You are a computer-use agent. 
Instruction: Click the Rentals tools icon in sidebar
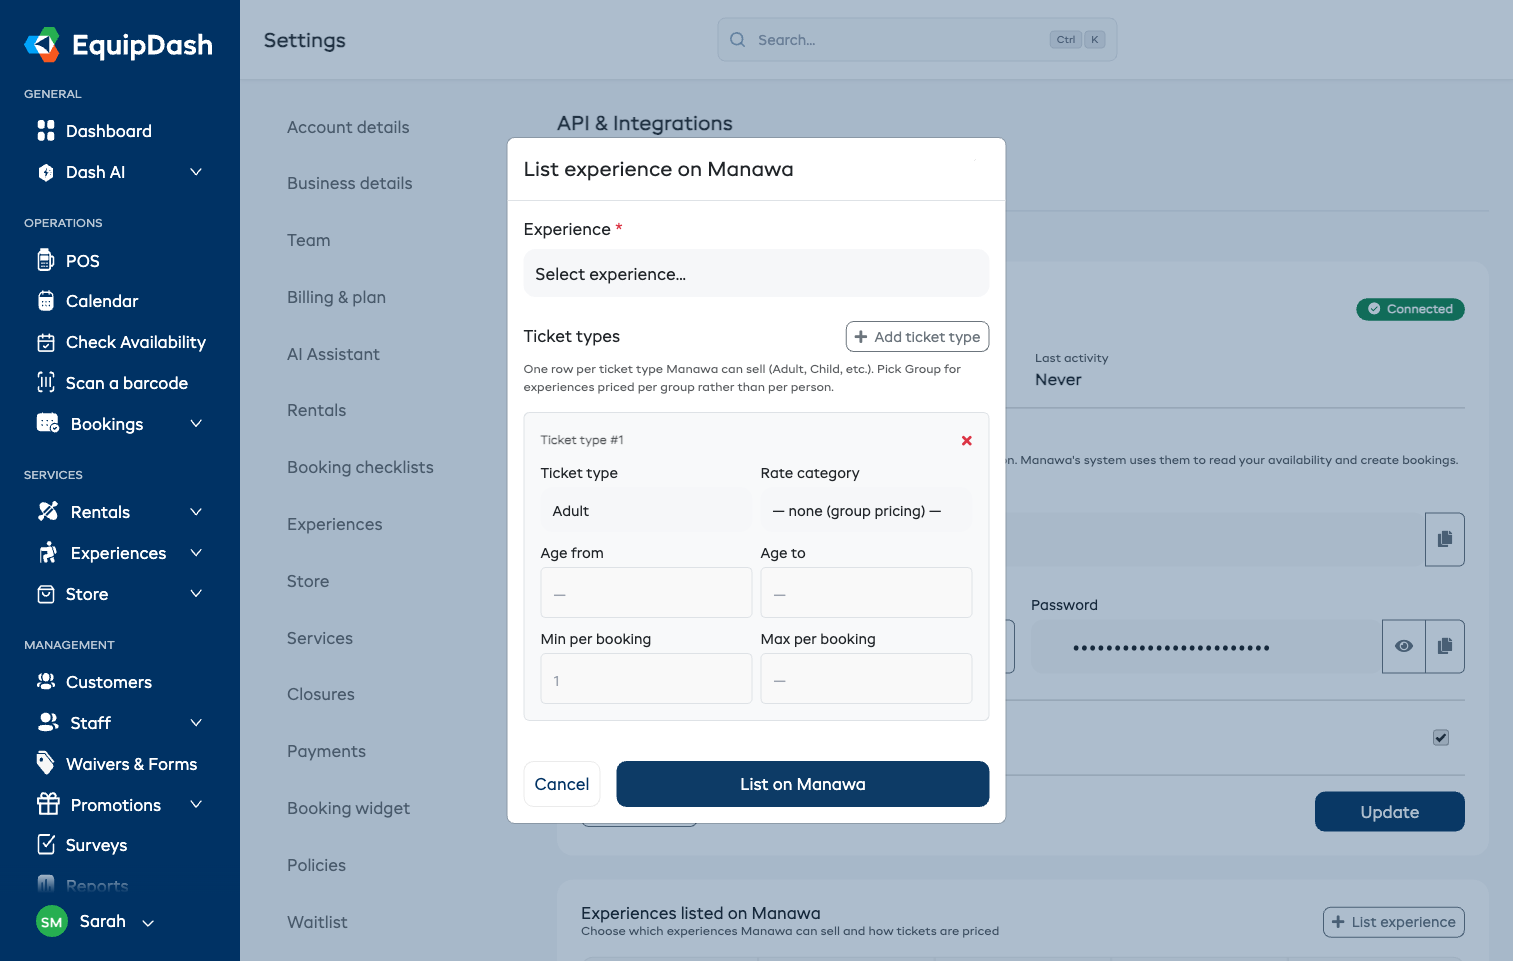pyautogui.click(x=48, y=511)
